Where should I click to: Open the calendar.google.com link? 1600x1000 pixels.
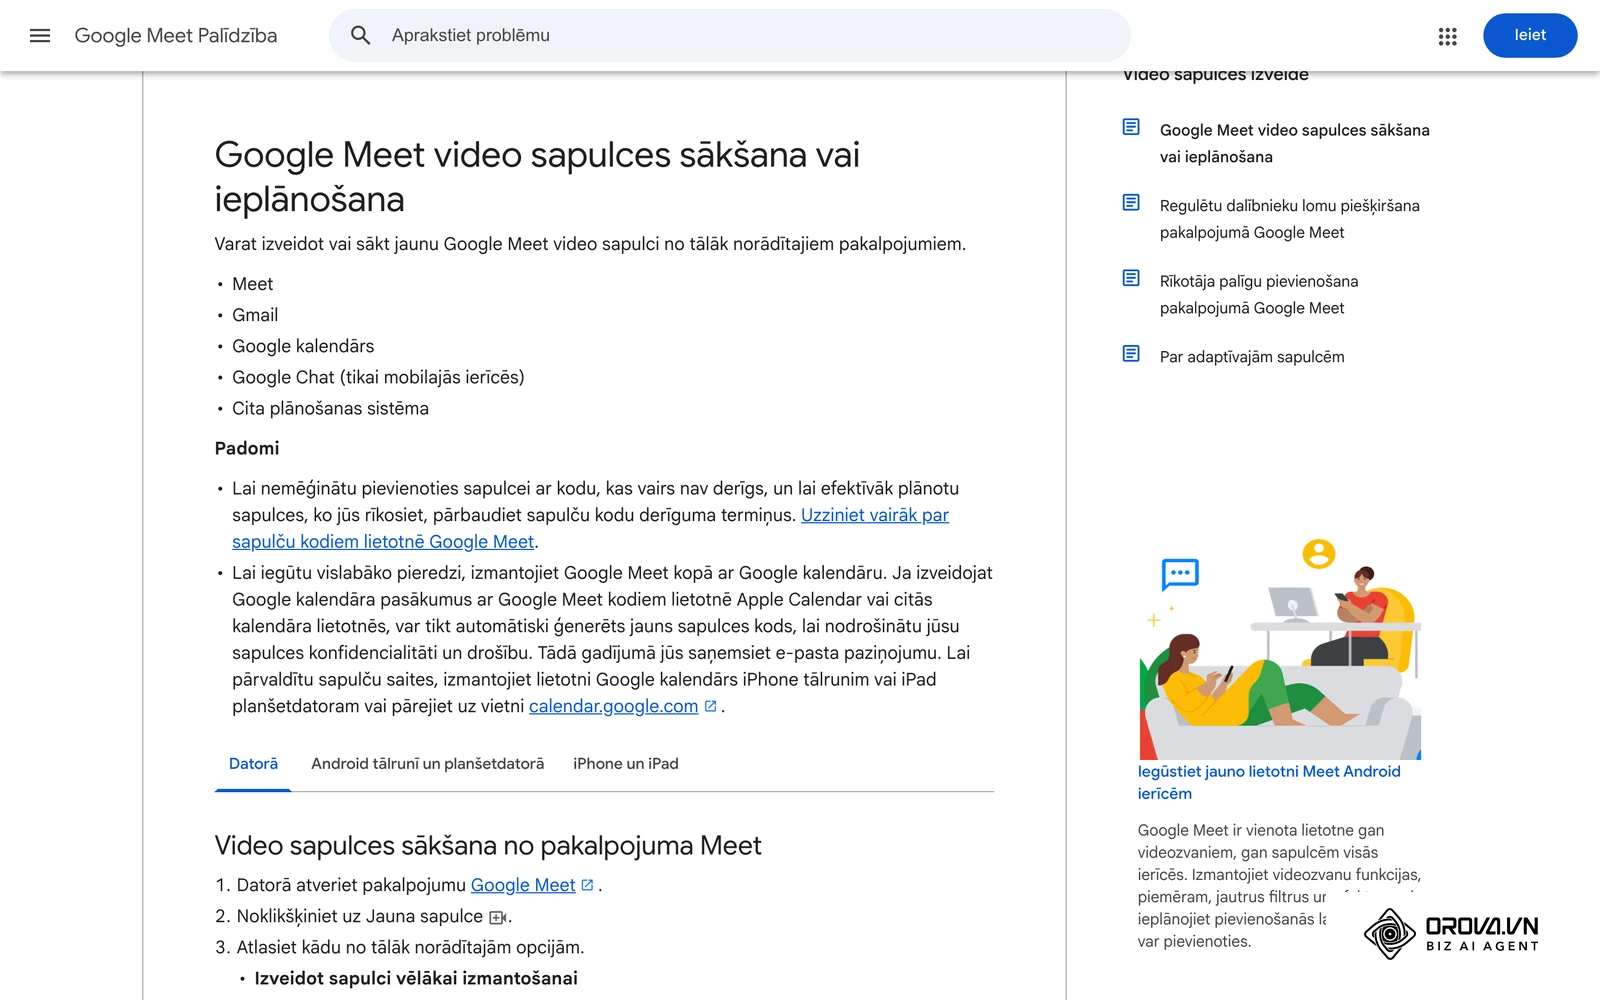[x=613, y=706]
